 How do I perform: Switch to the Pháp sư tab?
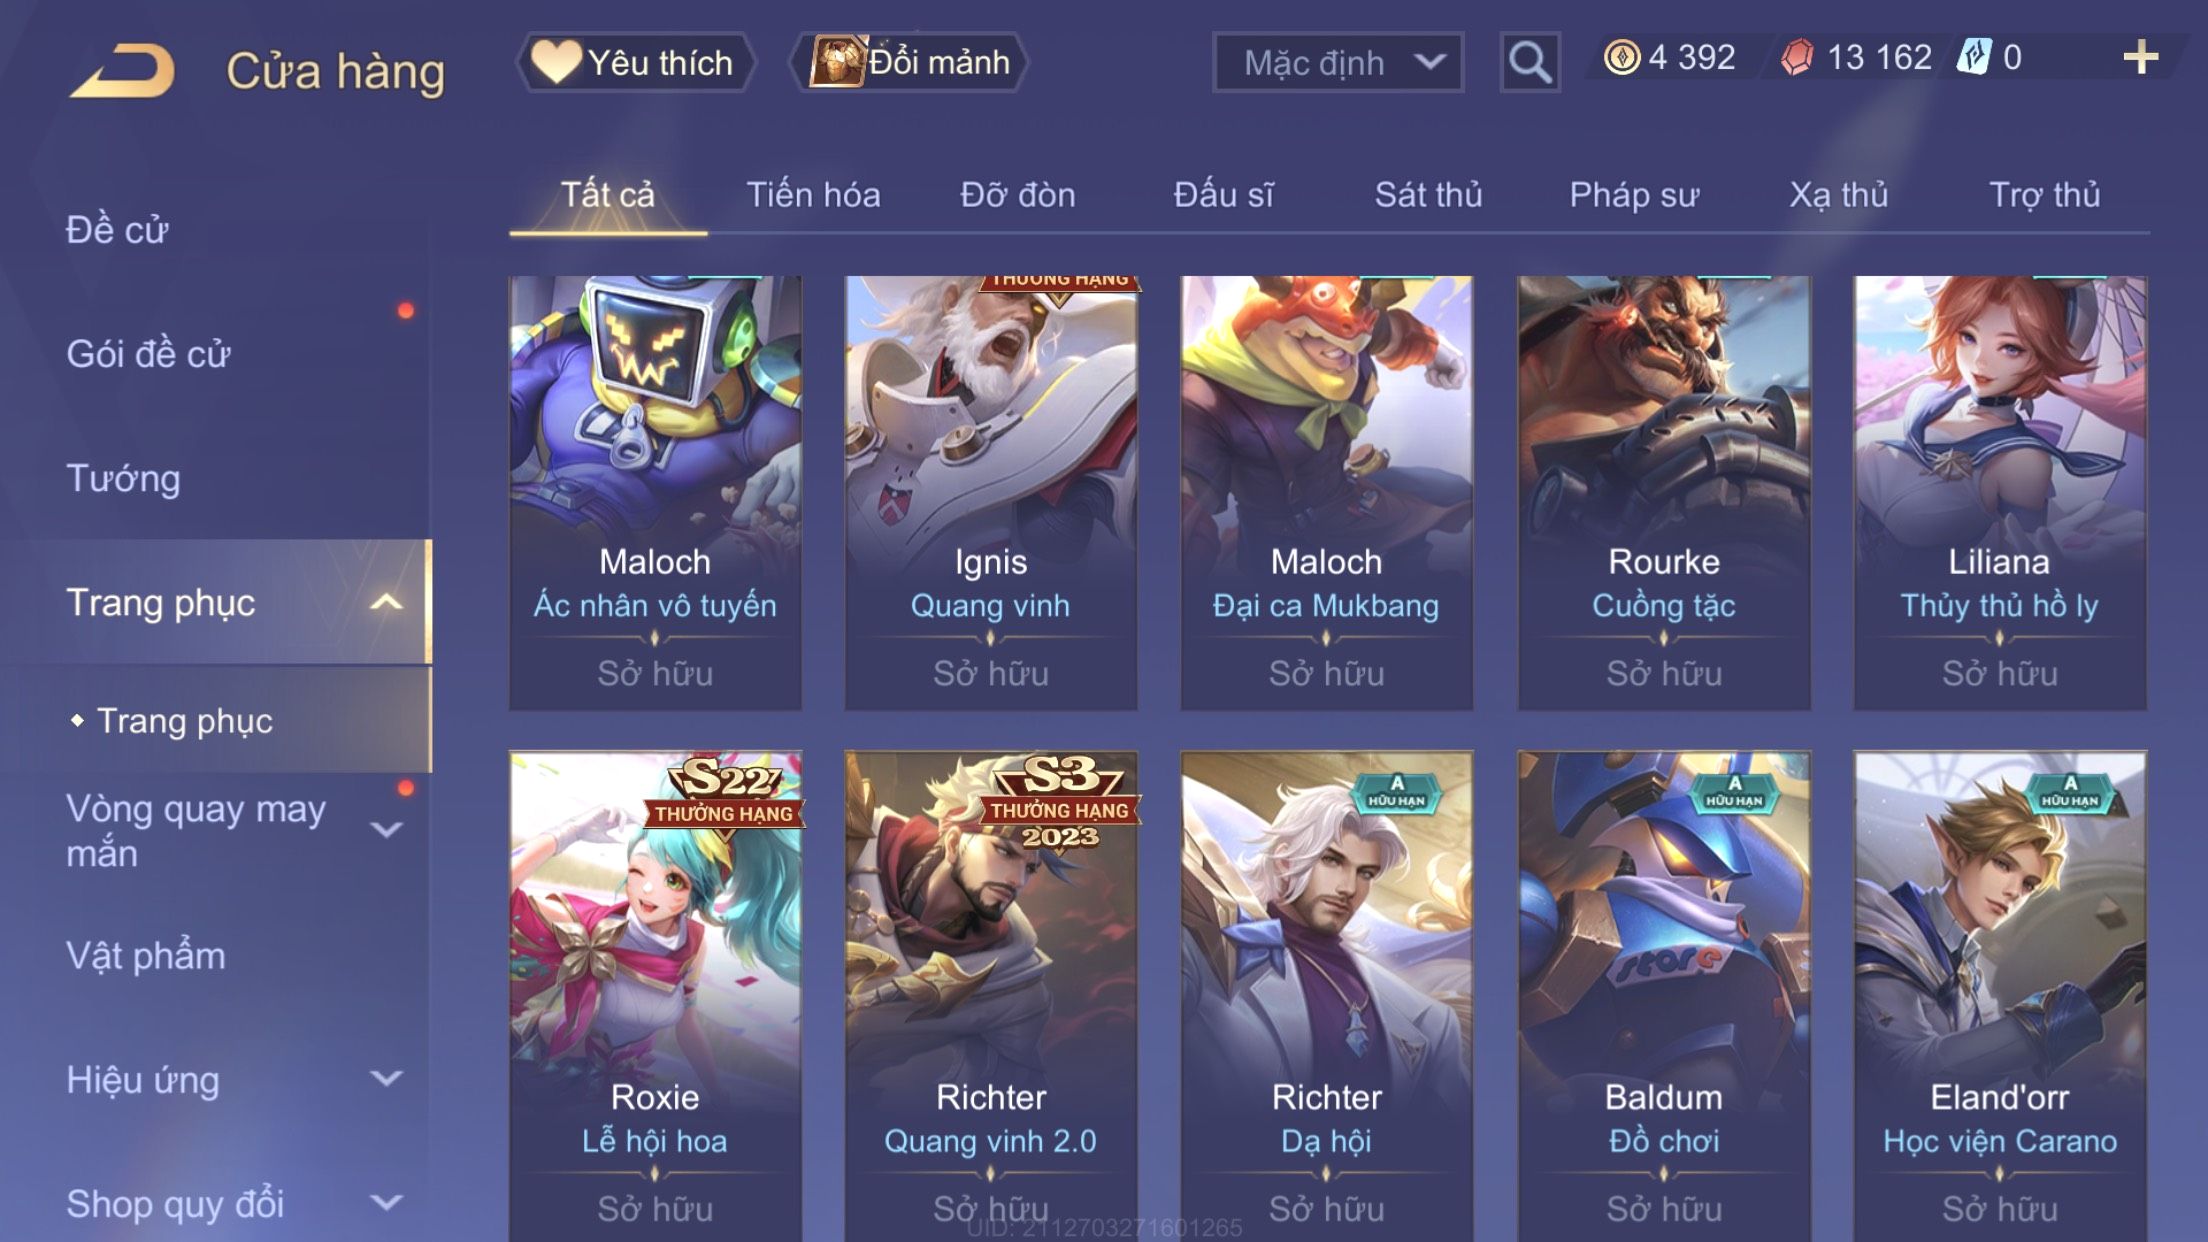pos(1634,195)
